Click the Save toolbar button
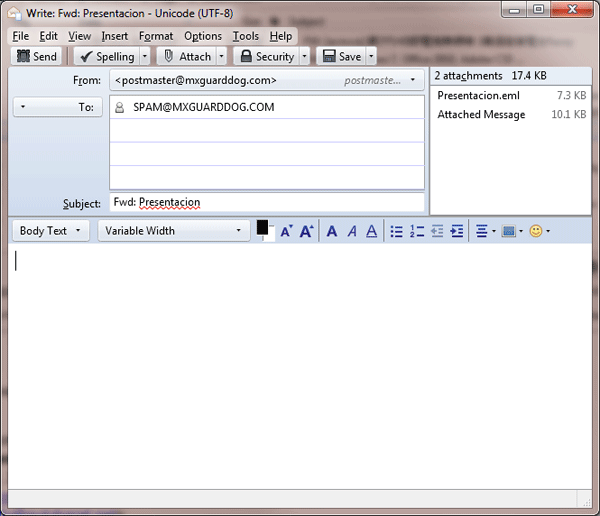The height and width of the screenshot is (516, 600). [x=340, y=57]
